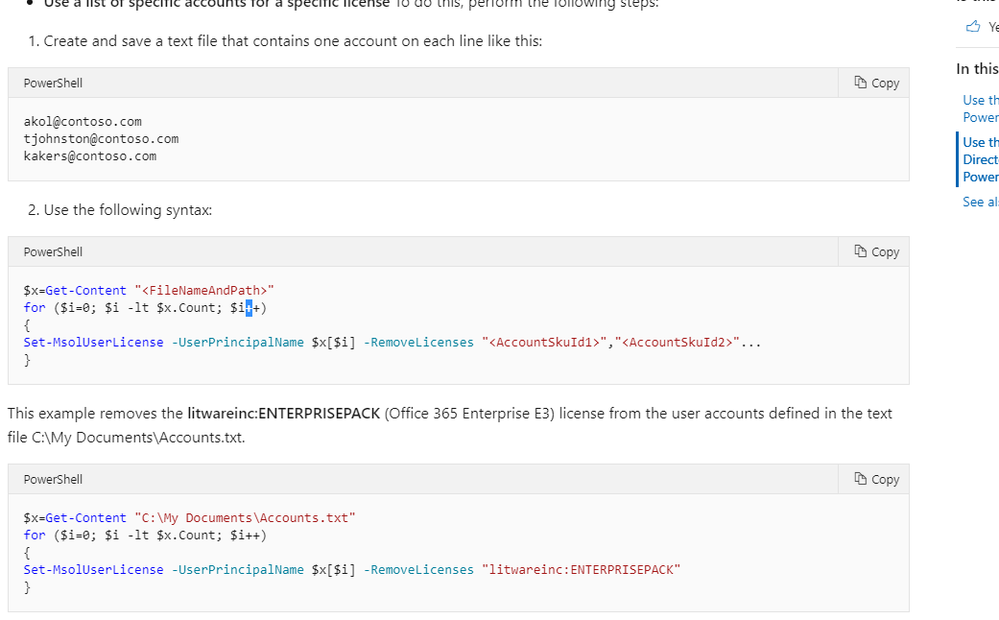Click the thumbs-up Yes feedback icon

tap(973, 27)
